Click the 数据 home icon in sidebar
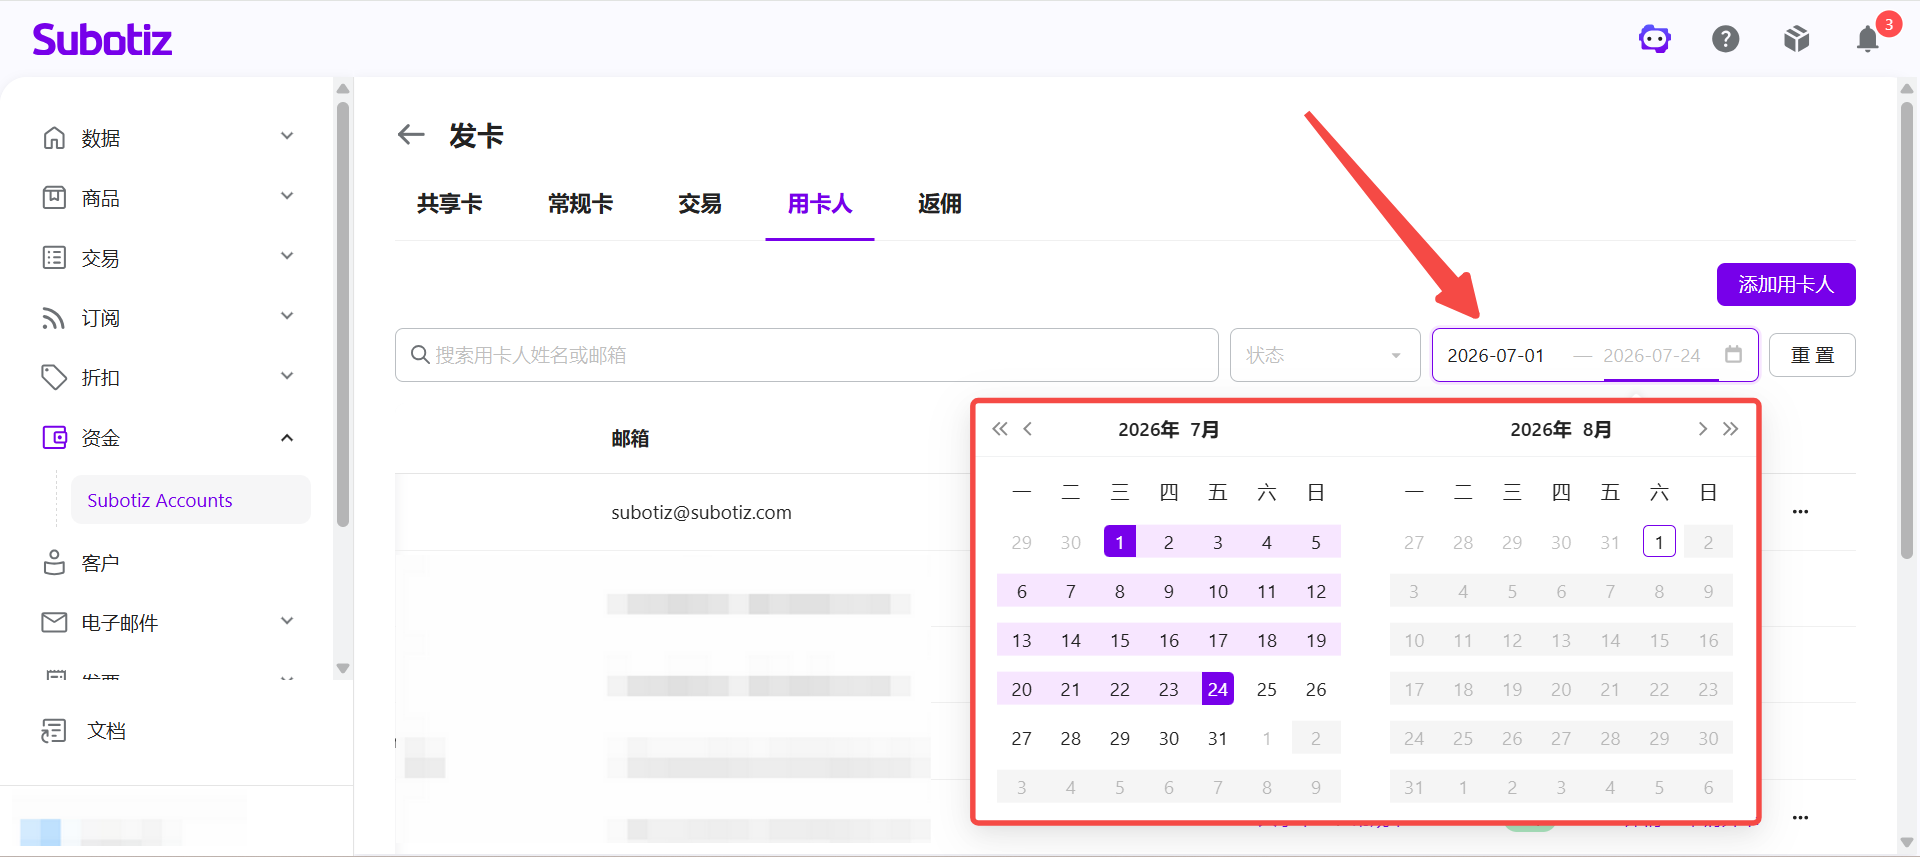Viewport: 1920px width, 857px height. coord(54,138)
